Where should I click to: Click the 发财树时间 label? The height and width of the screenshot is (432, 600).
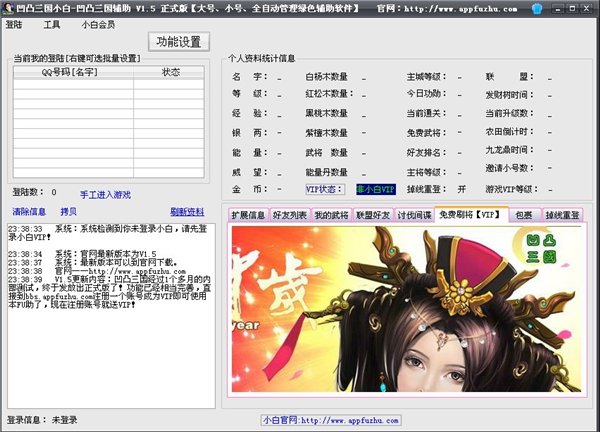(509, 95)
